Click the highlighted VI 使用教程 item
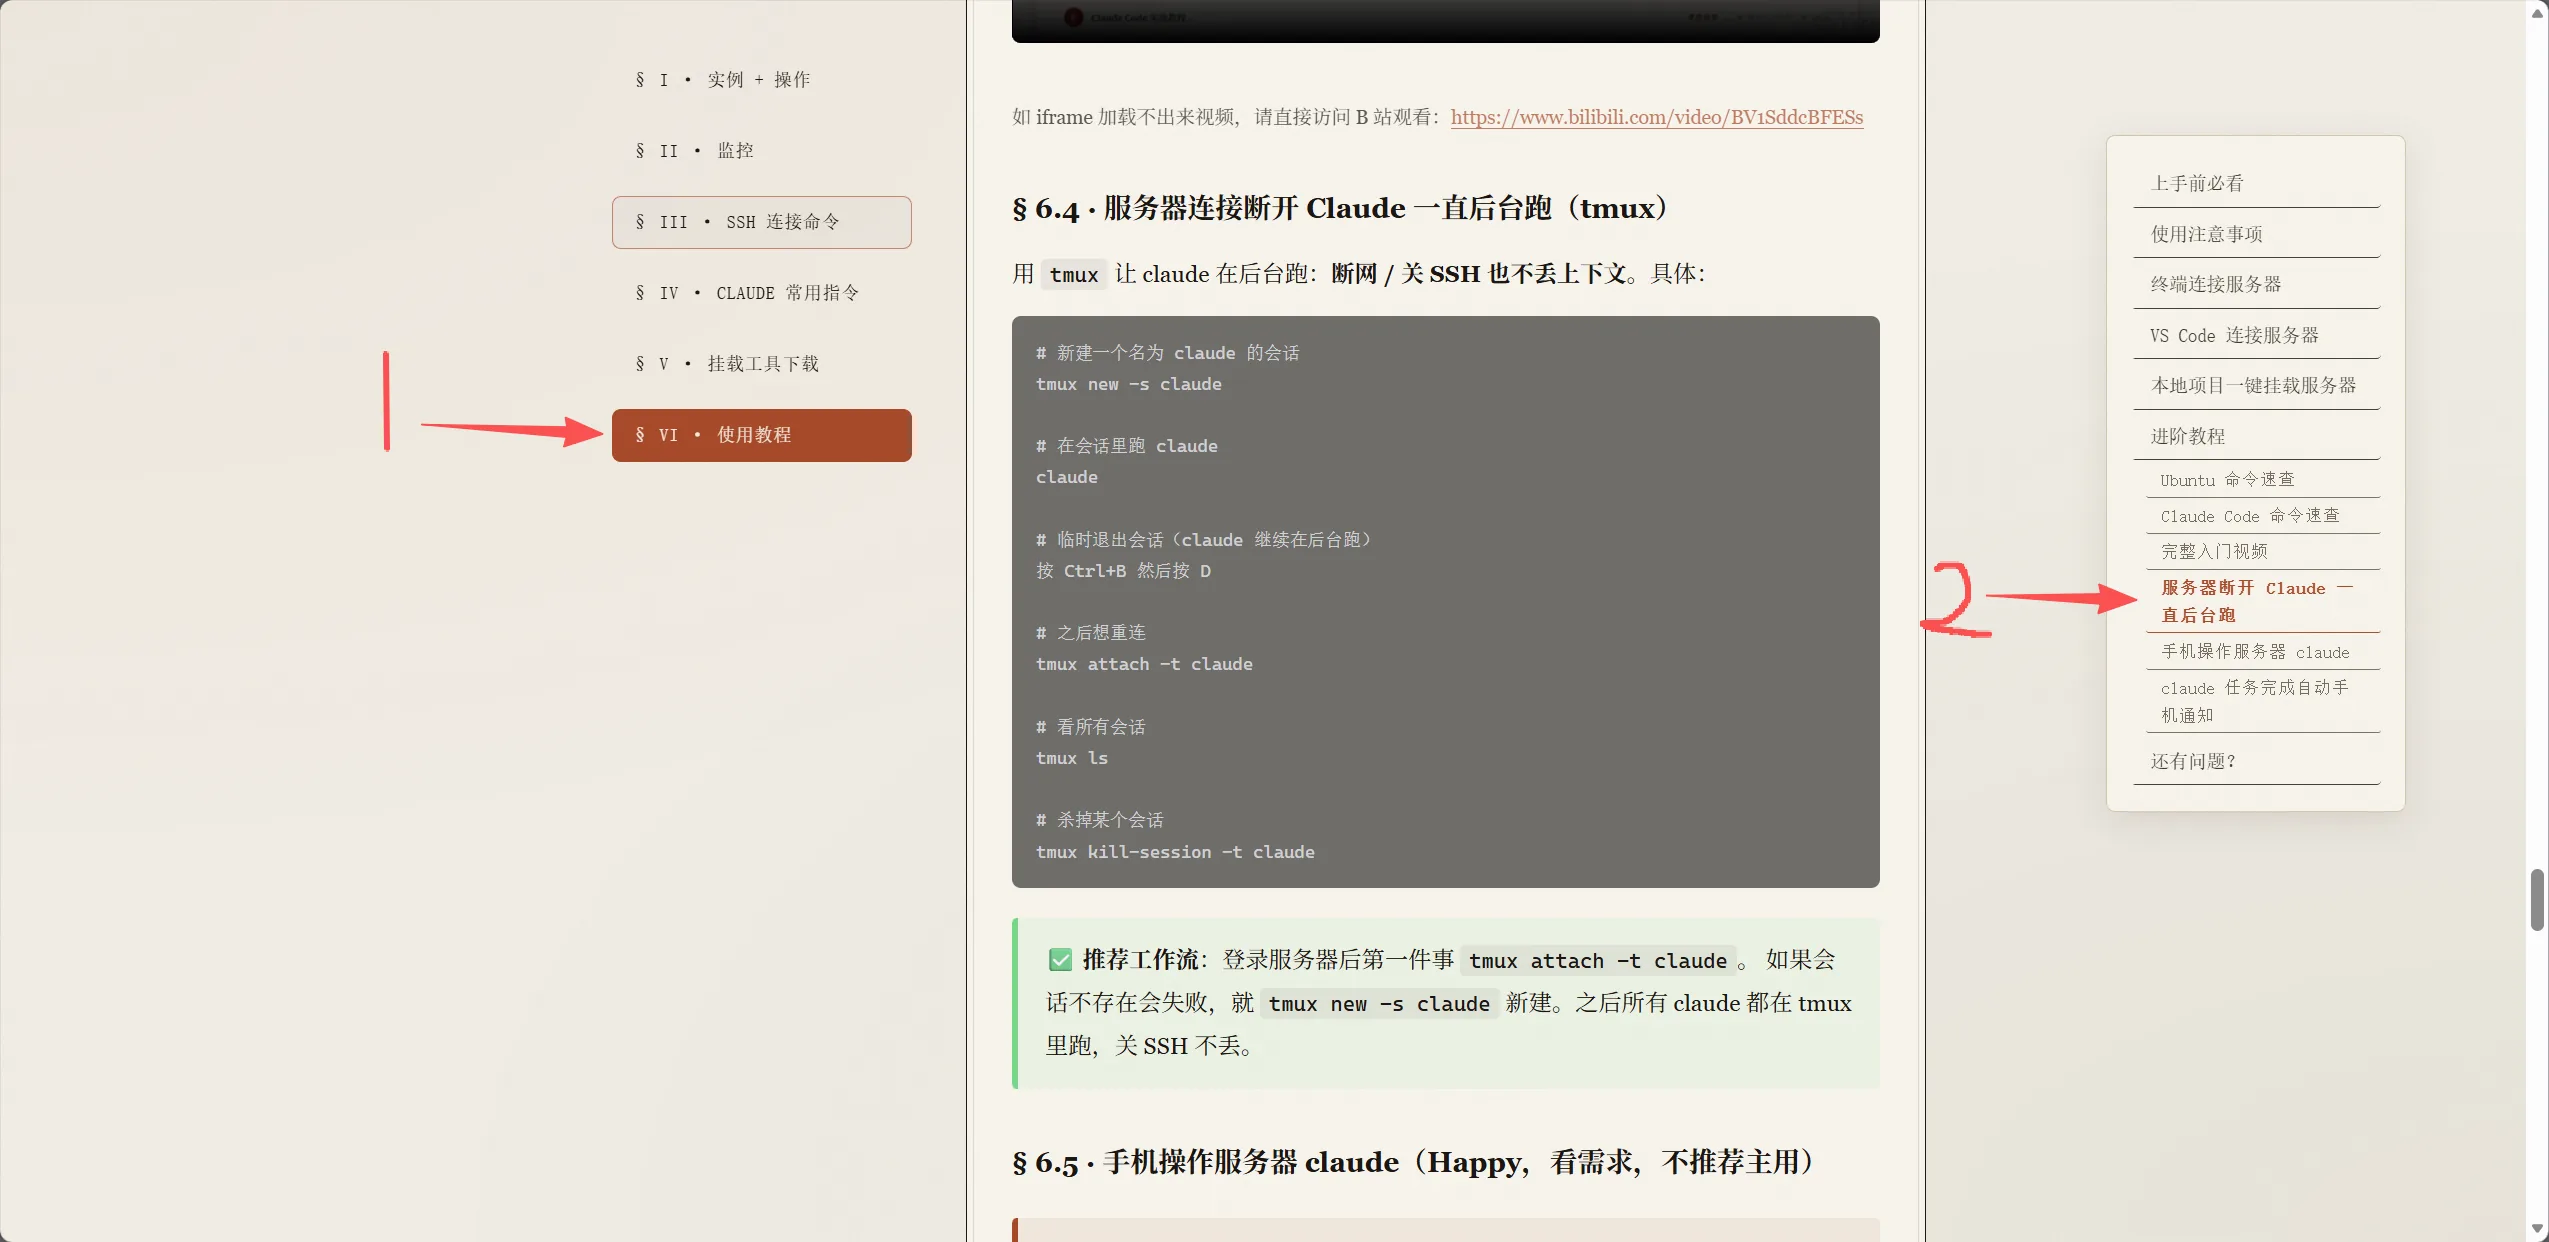Viewport: 2549px width, 1242px height. click(x=761, y=435)
